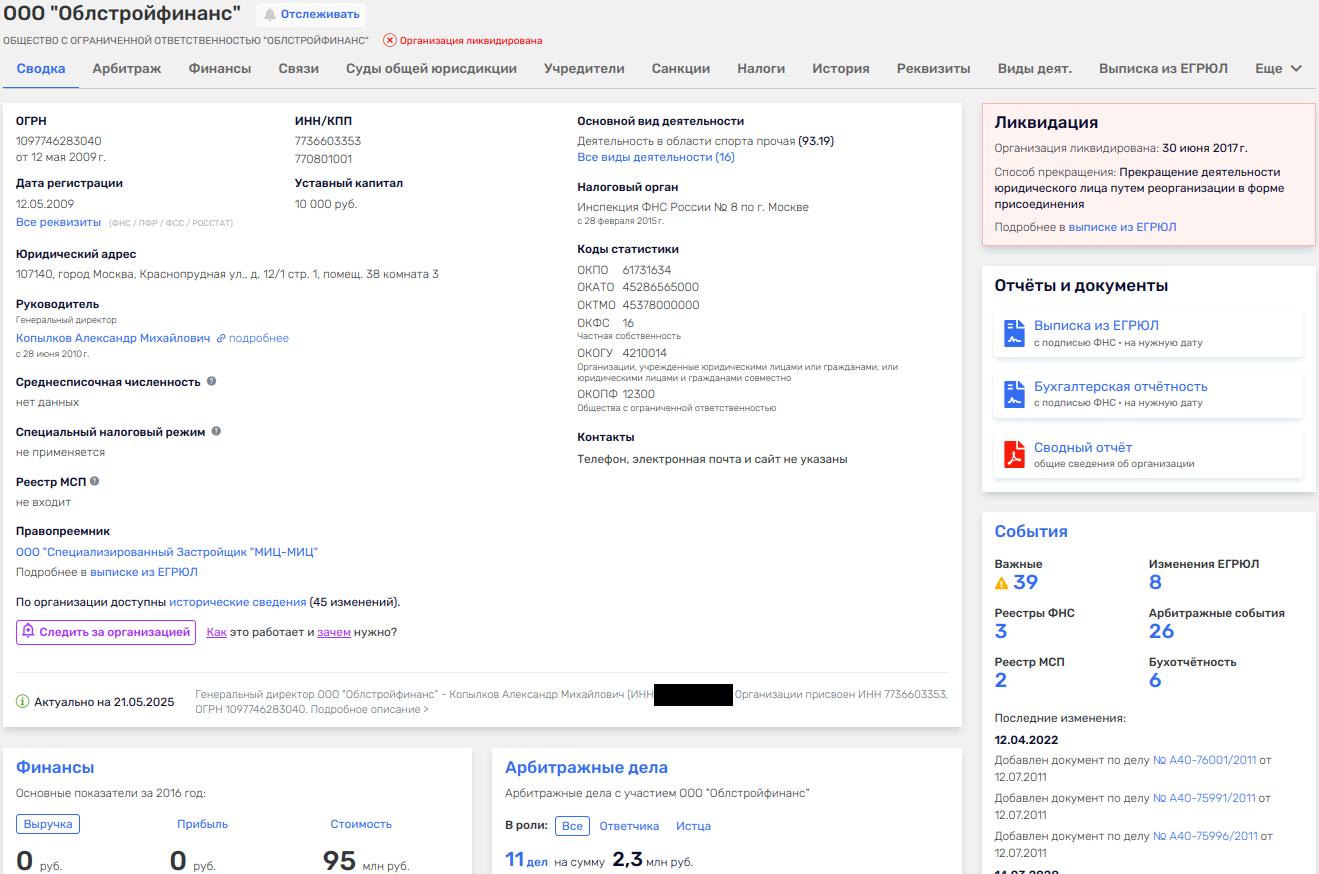Click the 11 дел cases link
The width and height of the screenshot is (1319, 874).
(526, 859)
